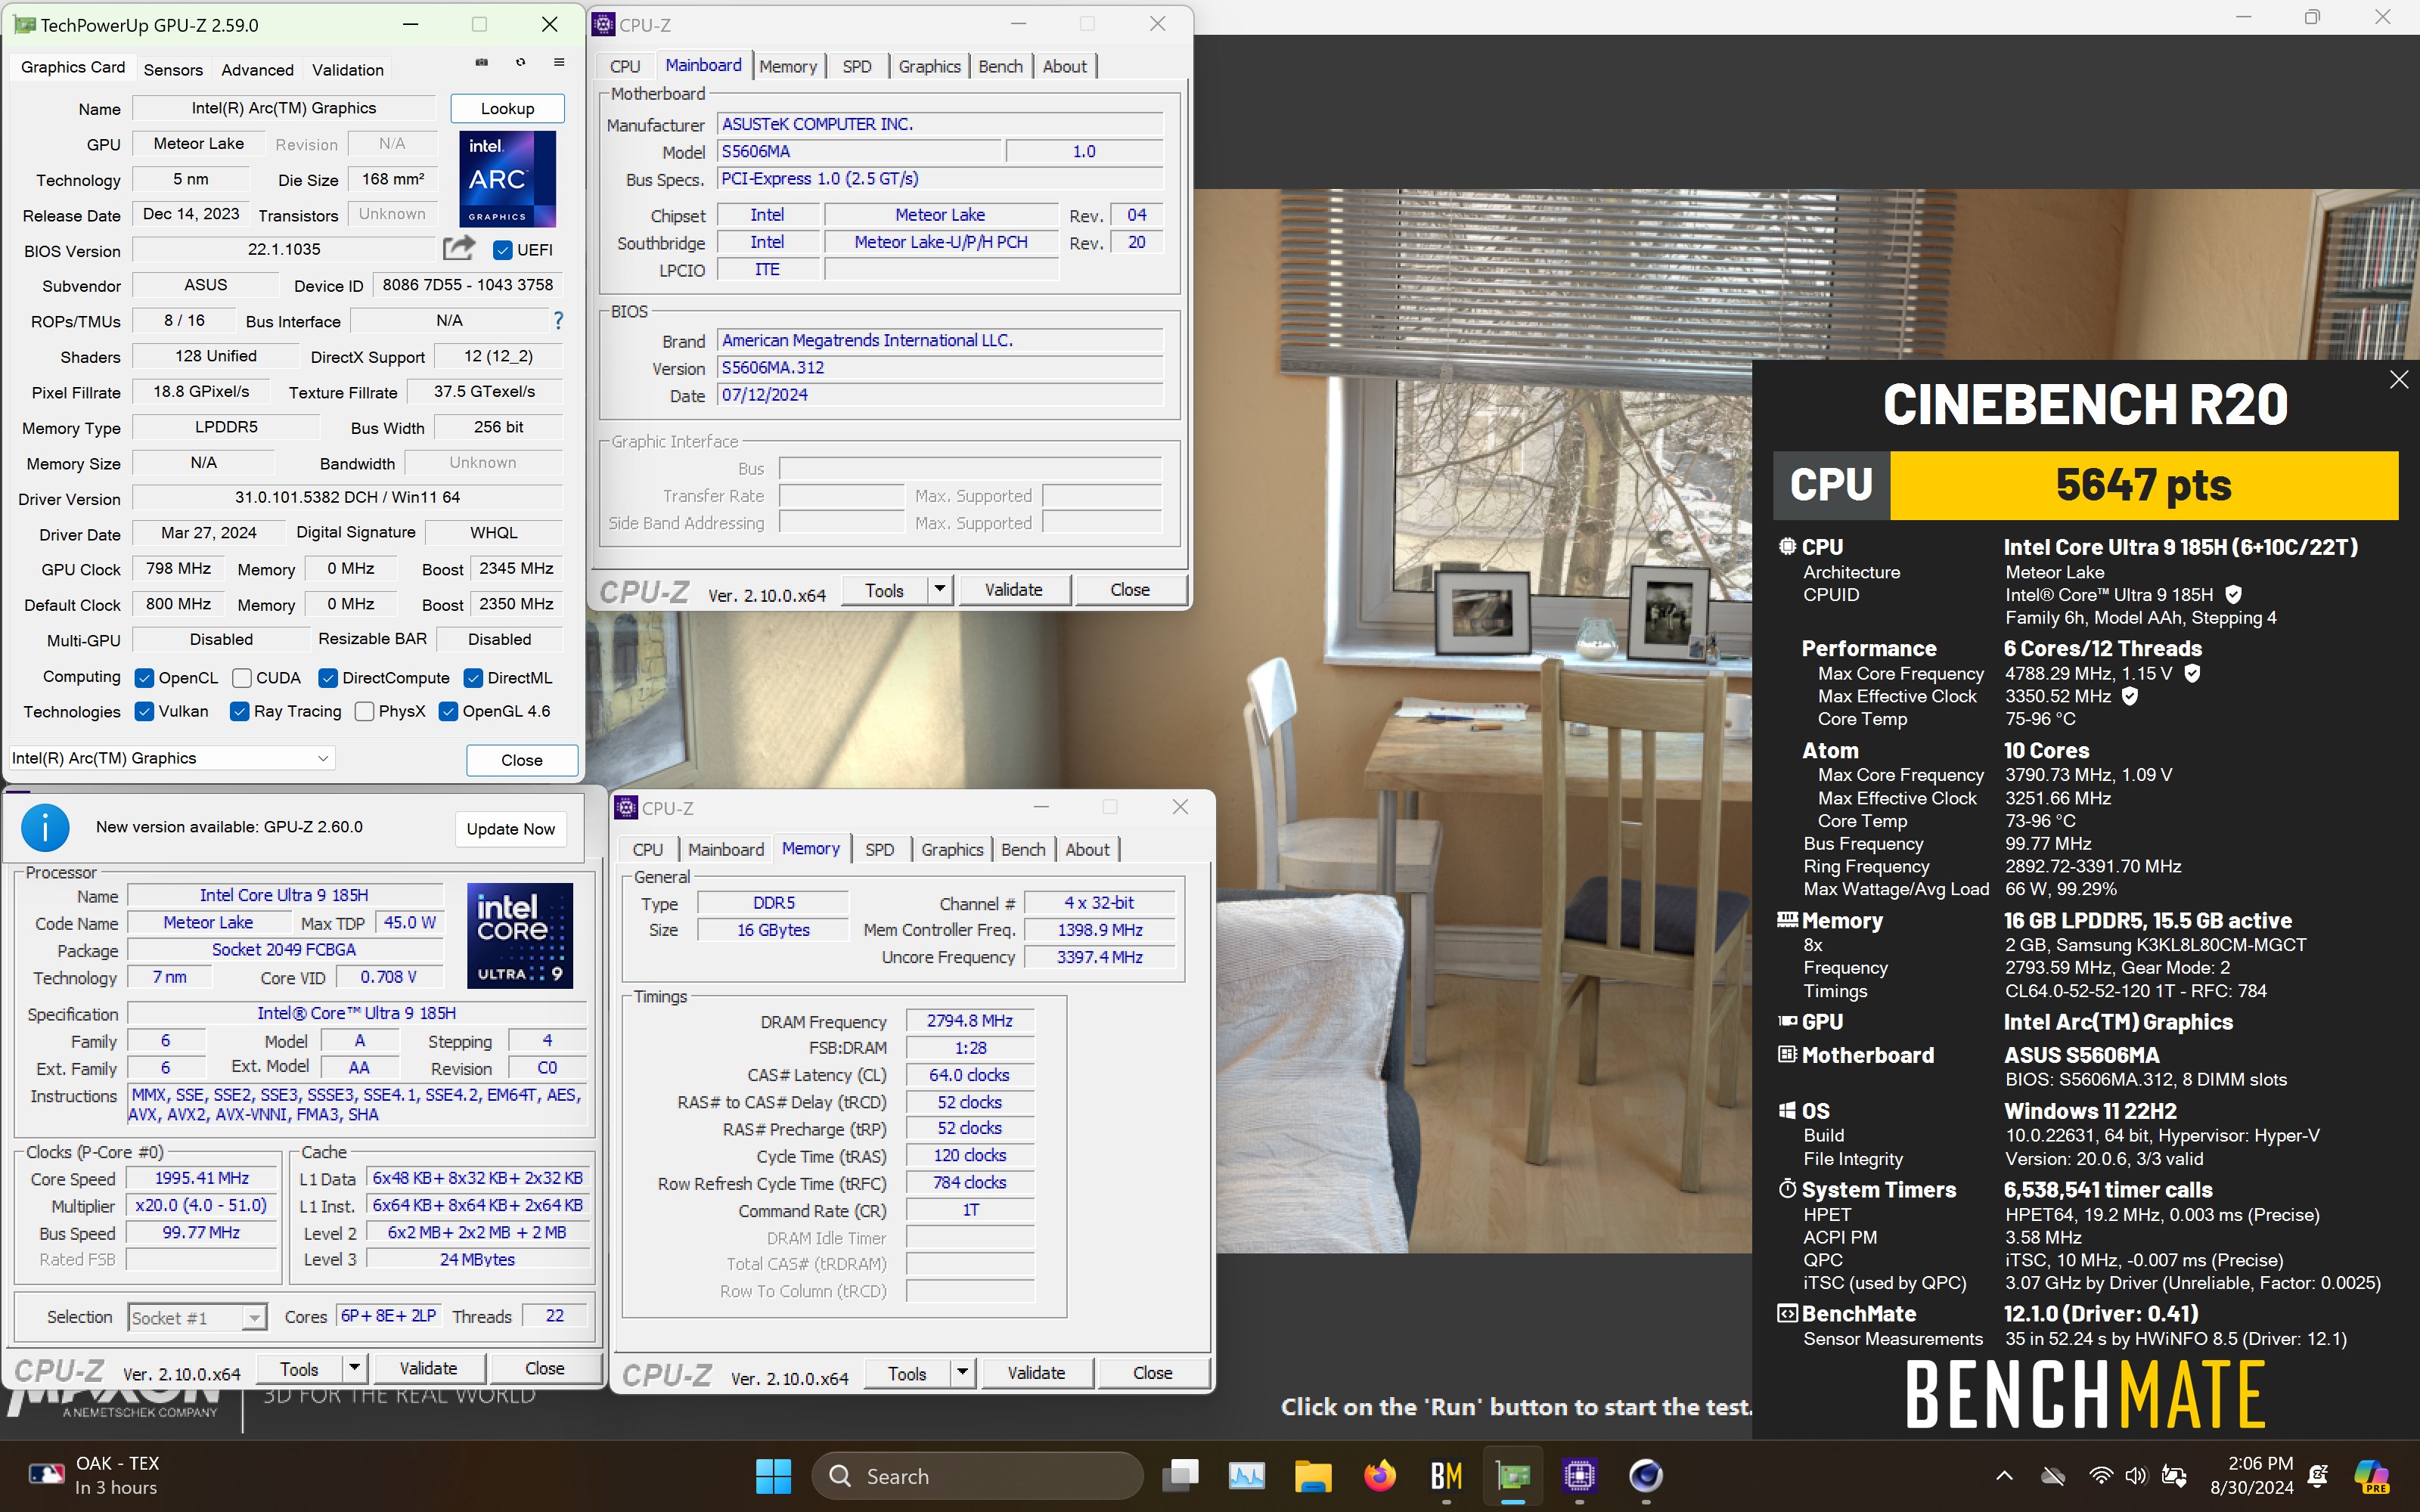Toggle the PhysX checkbox
The width and height of the screenshot is (2420, 1512).
coord(364,712)
